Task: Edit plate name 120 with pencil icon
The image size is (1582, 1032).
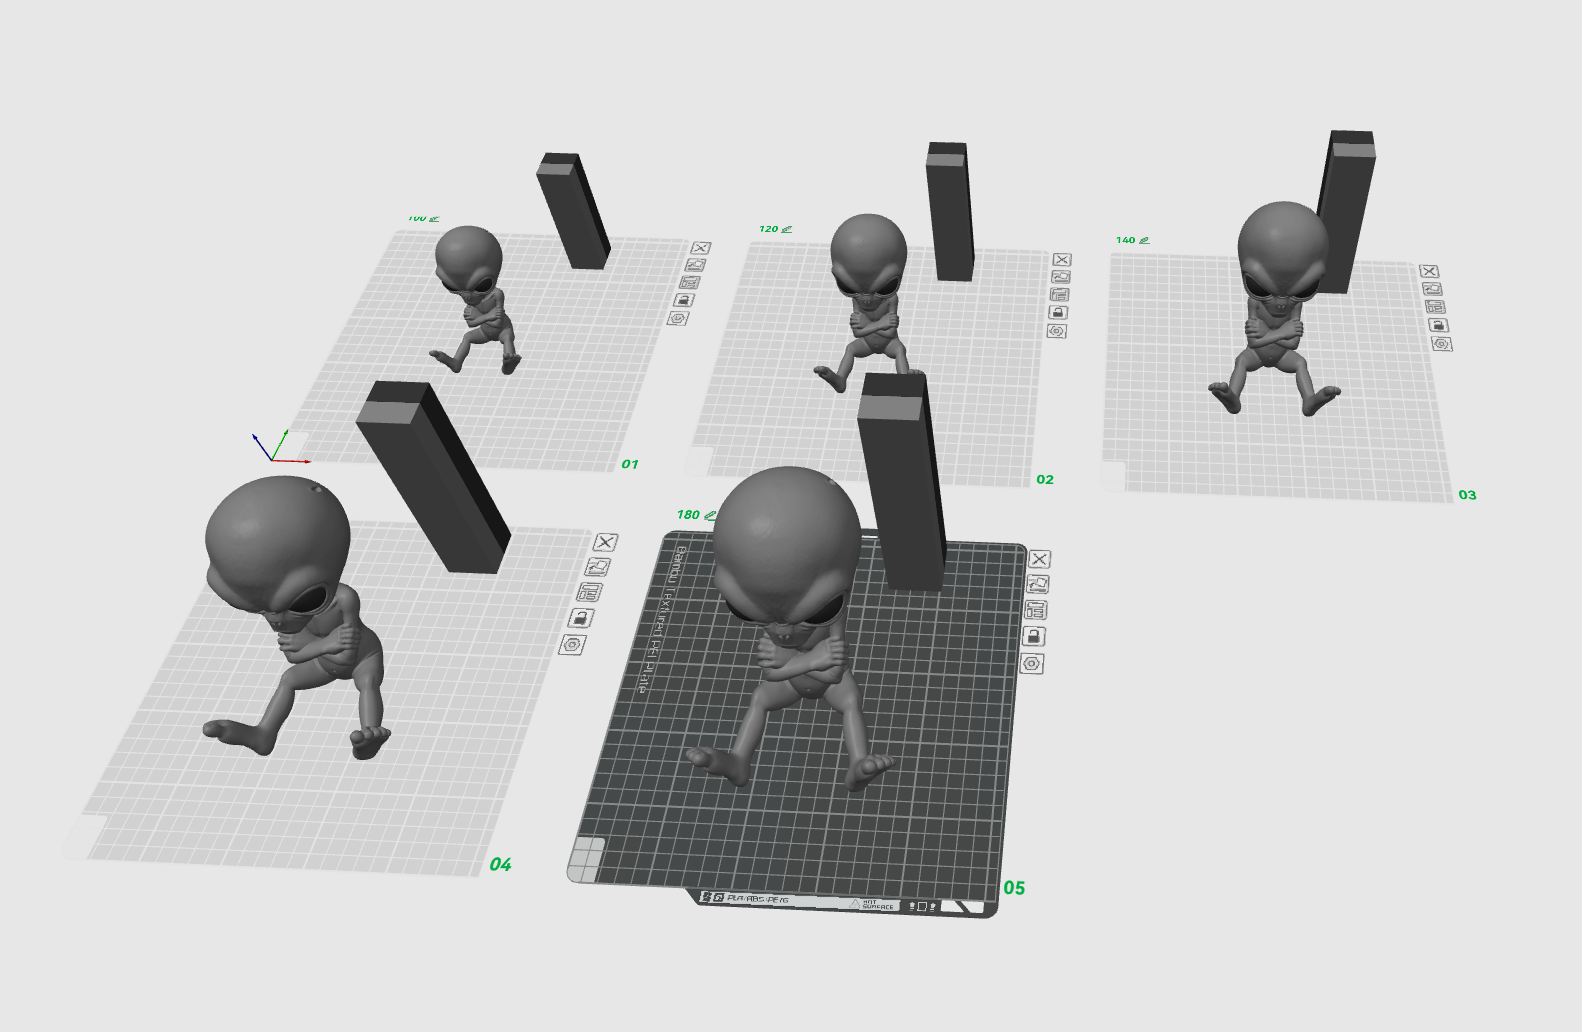Action: pos(787,229)
